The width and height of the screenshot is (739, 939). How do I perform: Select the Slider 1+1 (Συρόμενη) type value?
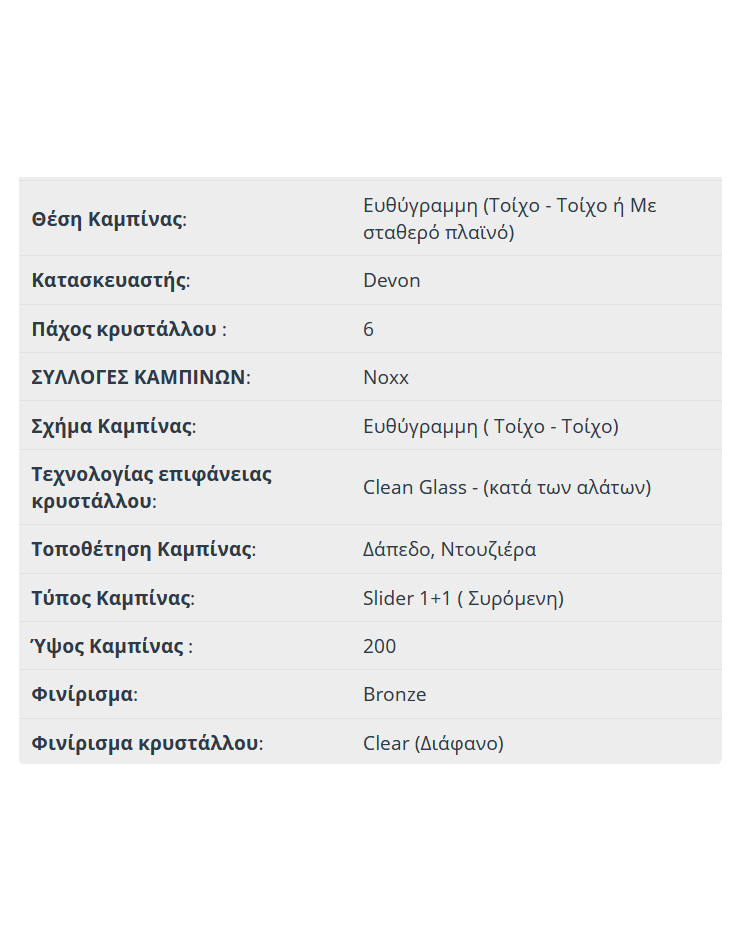click(x=464, y=598)
